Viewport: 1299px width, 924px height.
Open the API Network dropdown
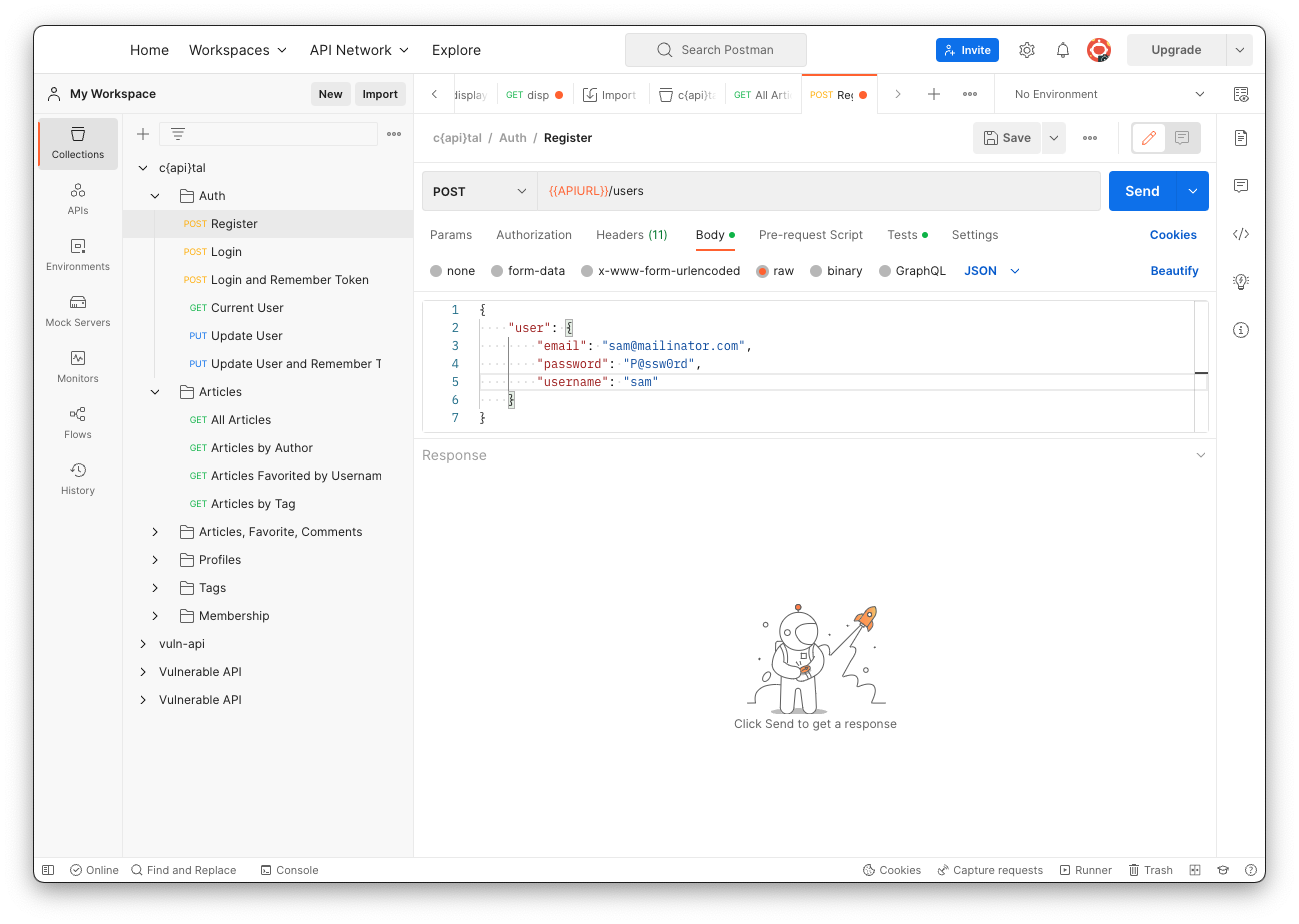pos(360,50)
